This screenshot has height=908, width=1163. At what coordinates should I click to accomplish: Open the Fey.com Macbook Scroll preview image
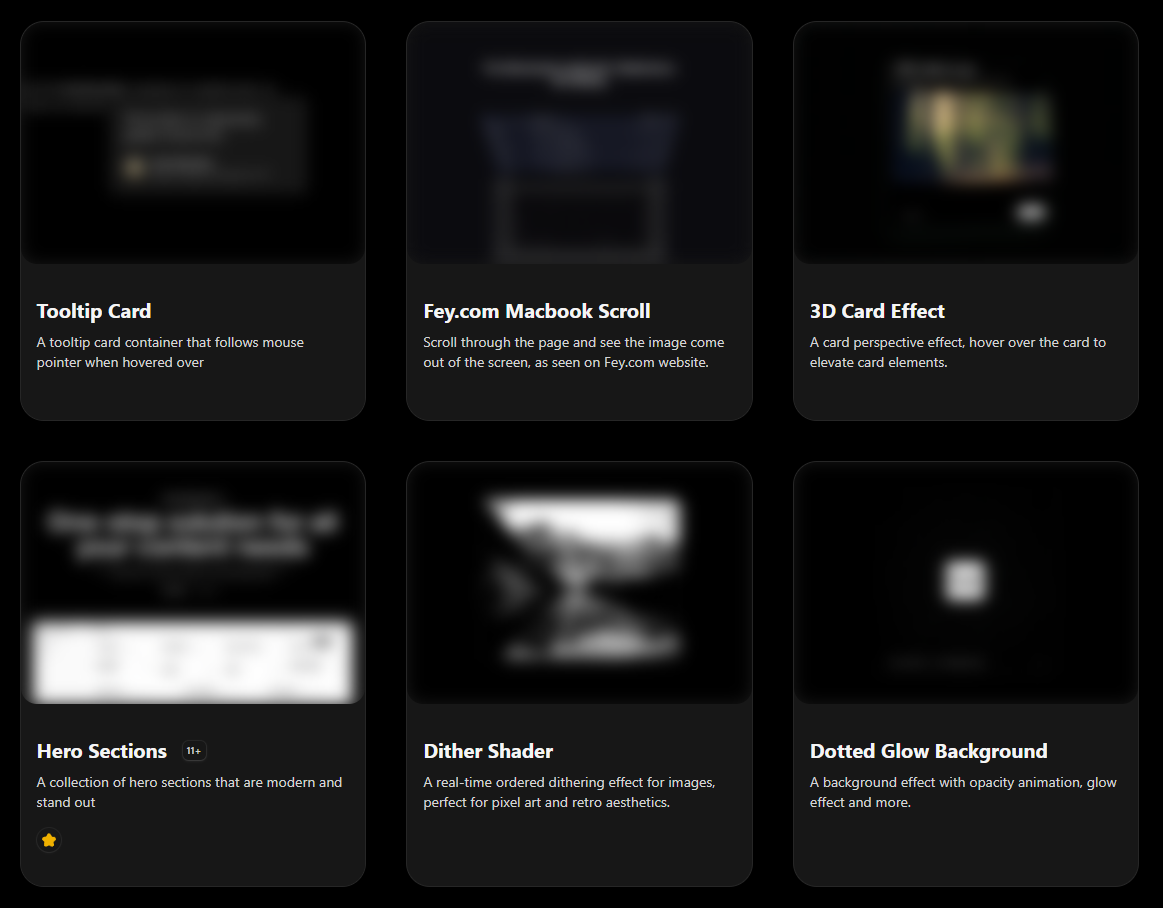coord(579,143)
